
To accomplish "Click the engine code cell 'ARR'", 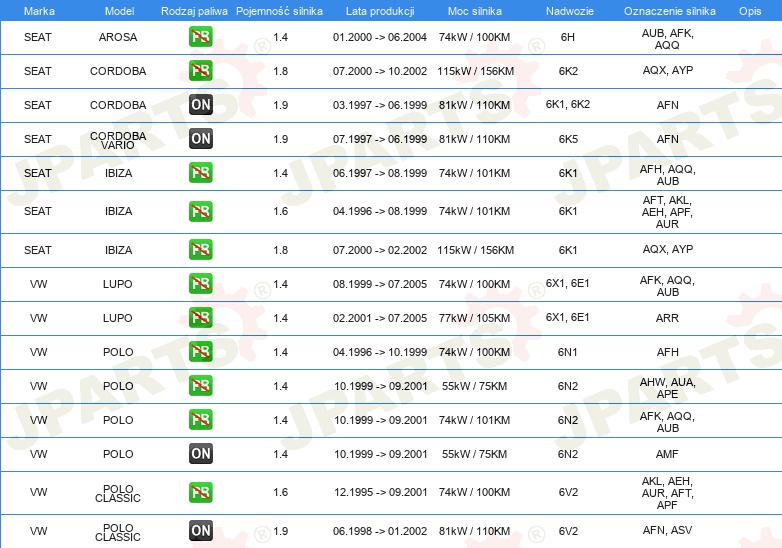I will 667,318.
